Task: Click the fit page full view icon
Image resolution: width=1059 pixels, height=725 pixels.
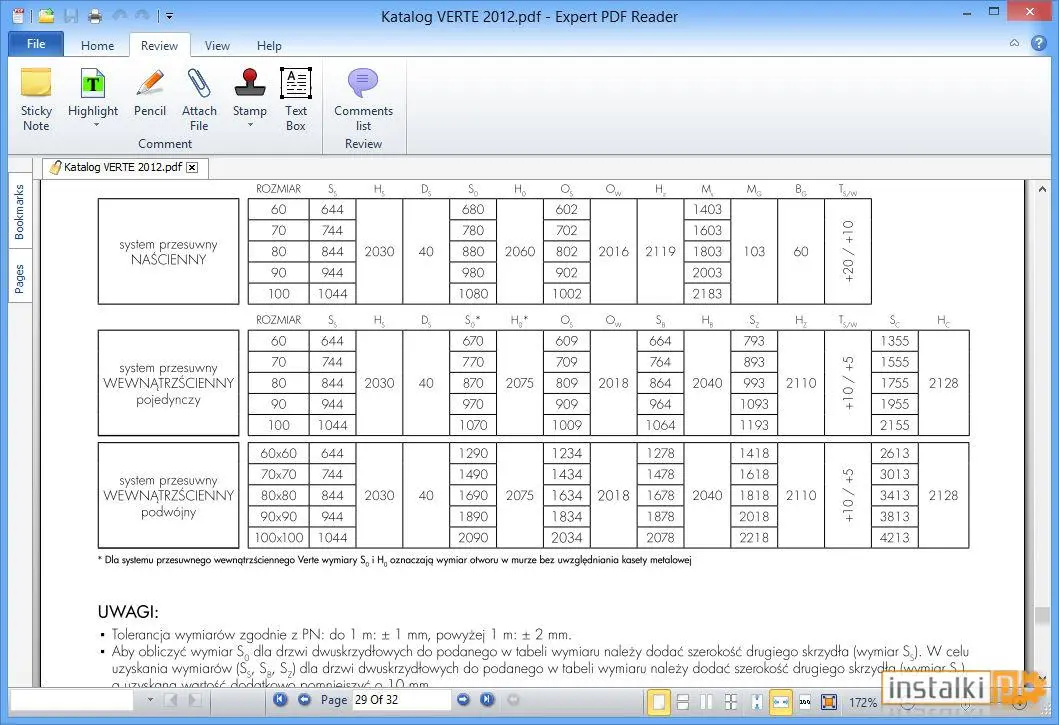Action: tap(829, 702)
